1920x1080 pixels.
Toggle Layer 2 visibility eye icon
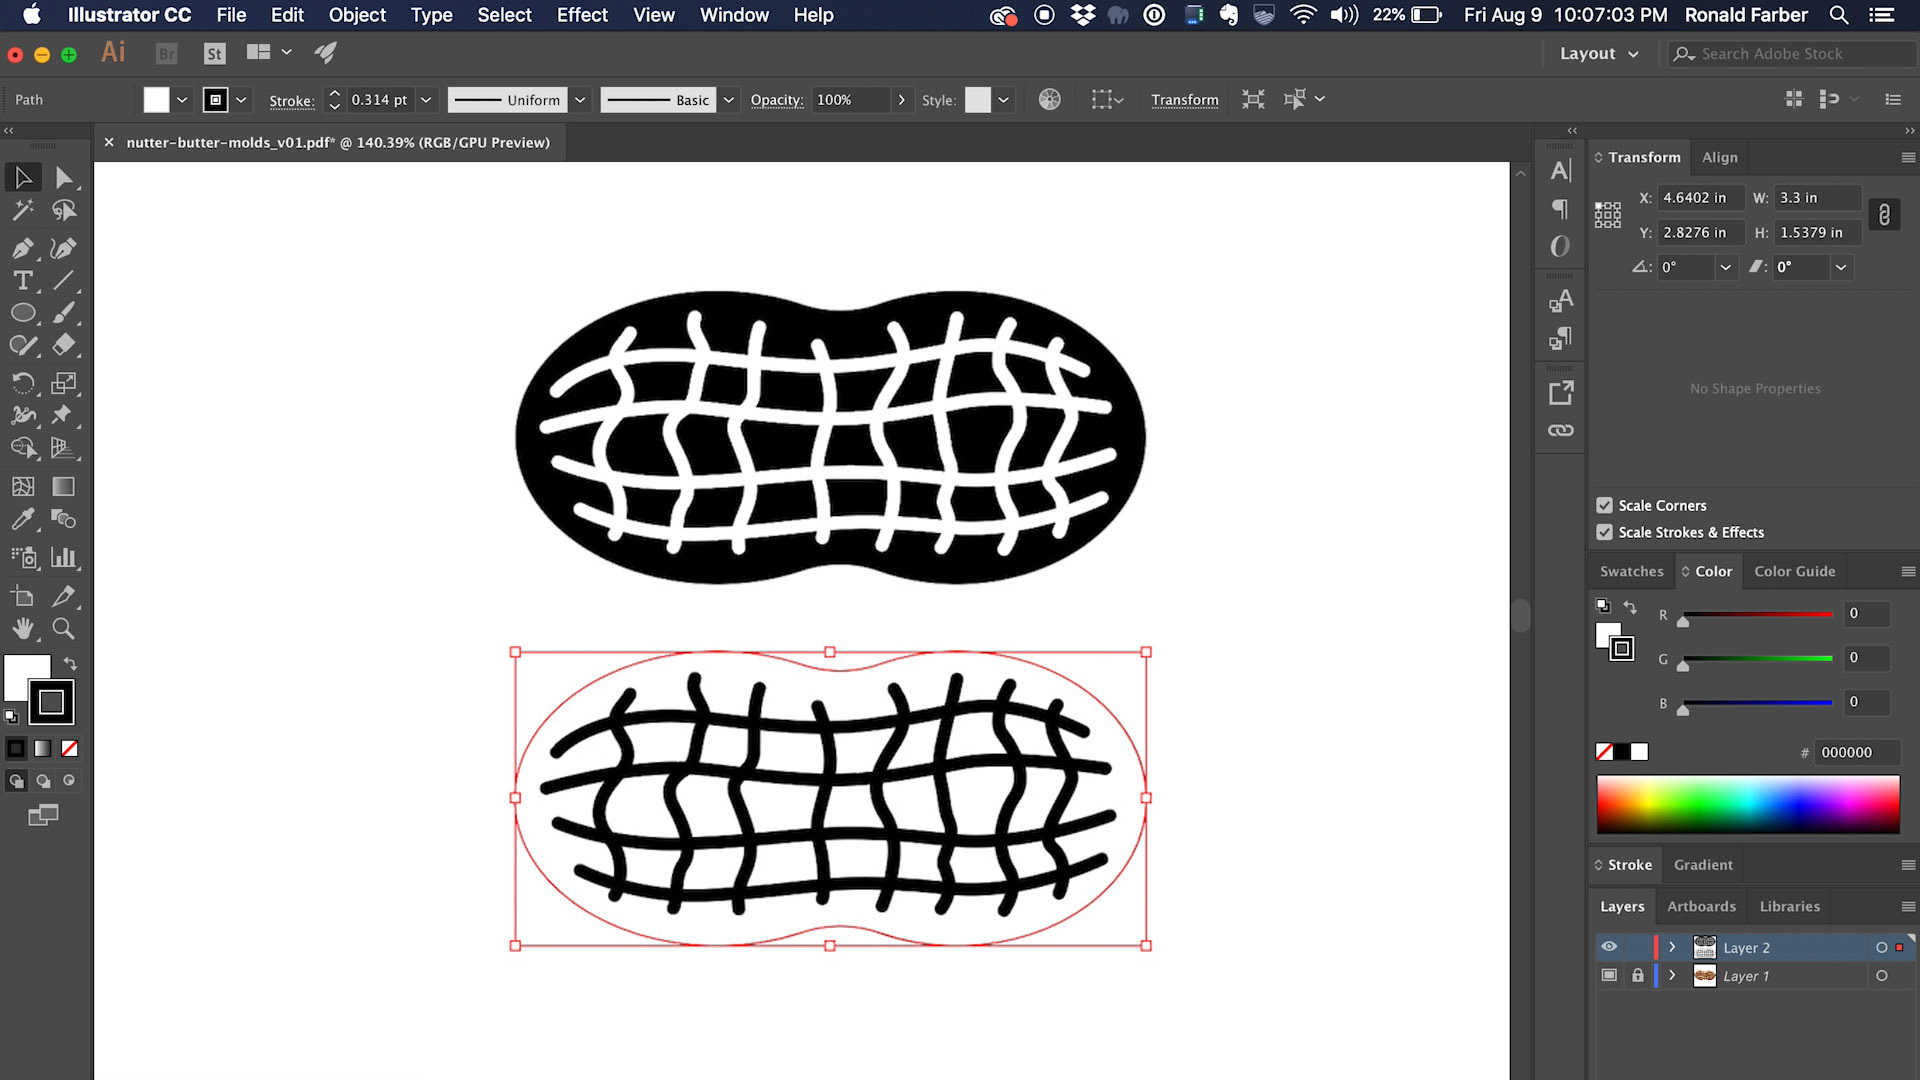point(1609,947)
